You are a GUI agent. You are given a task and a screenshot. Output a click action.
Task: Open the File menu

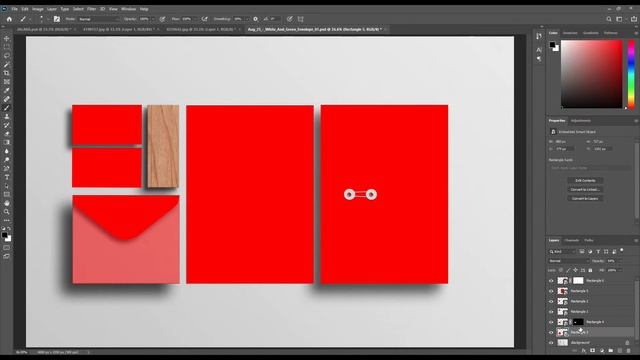(14, 9)
